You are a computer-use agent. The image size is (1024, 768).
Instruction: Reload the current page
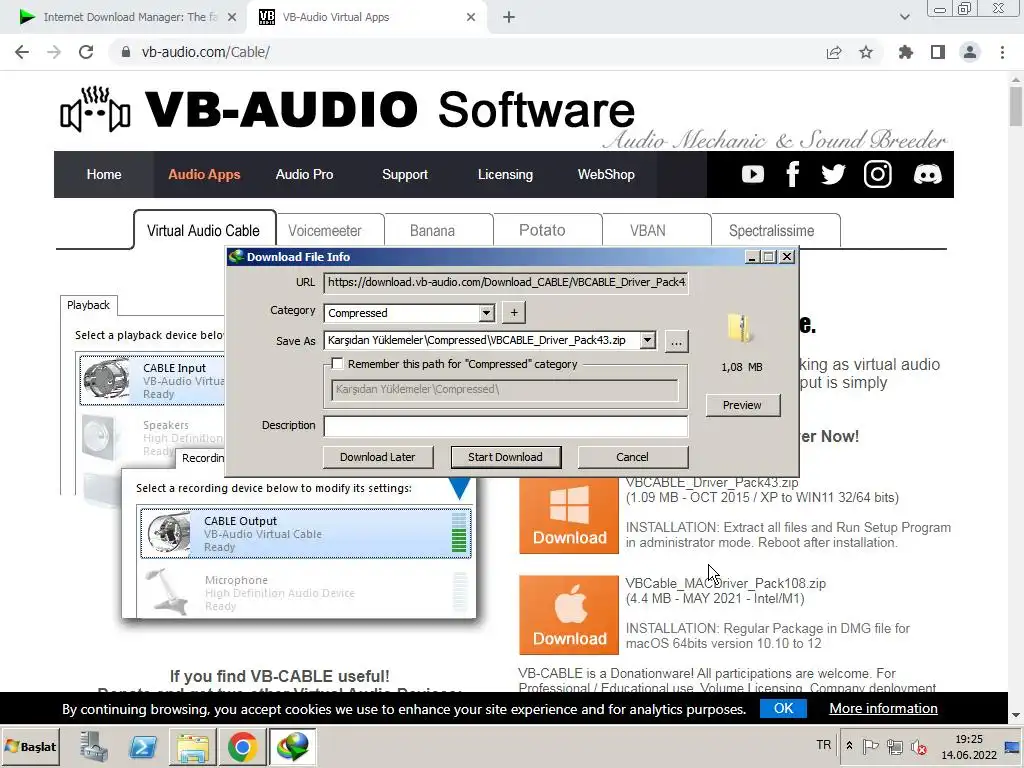(86, 52)
